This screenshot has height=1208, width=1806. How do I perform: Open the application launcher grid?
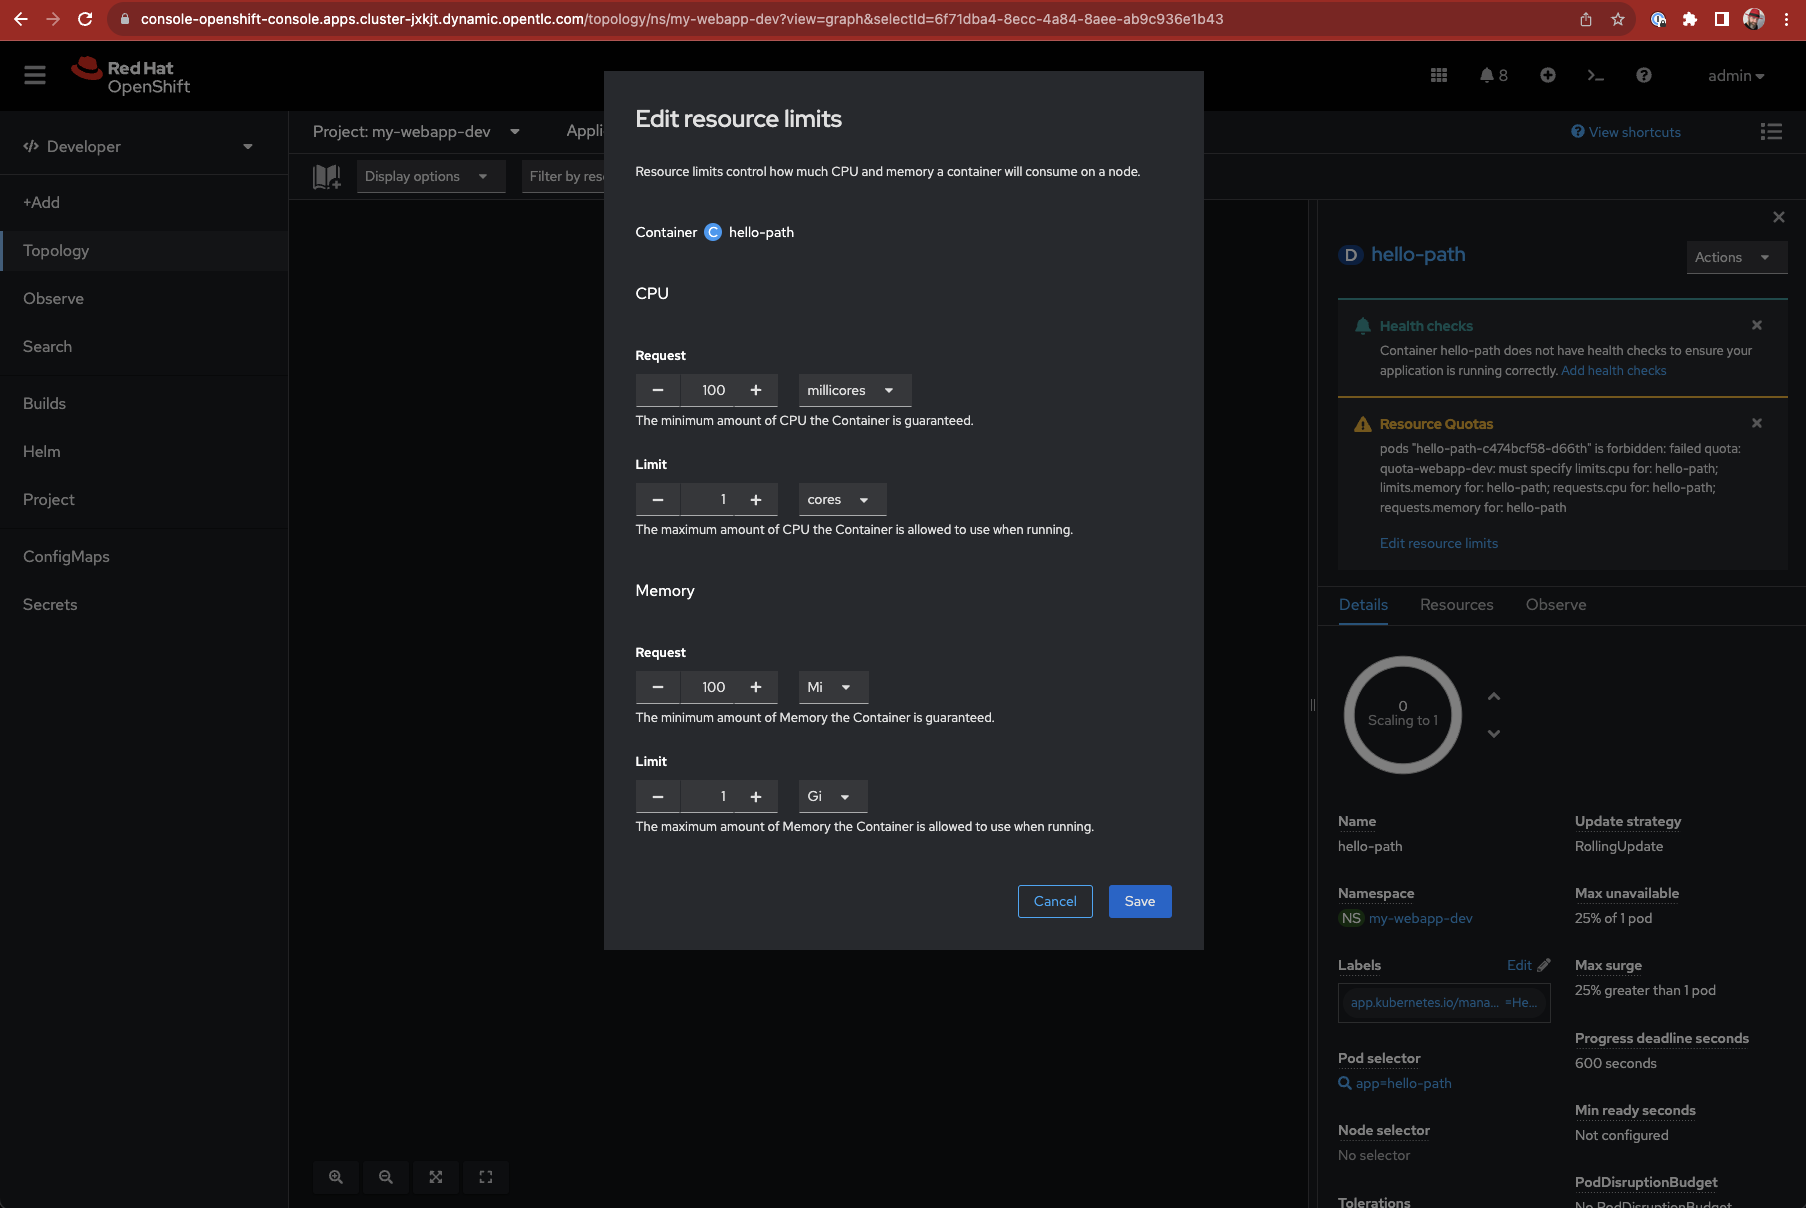[1439, 75]
